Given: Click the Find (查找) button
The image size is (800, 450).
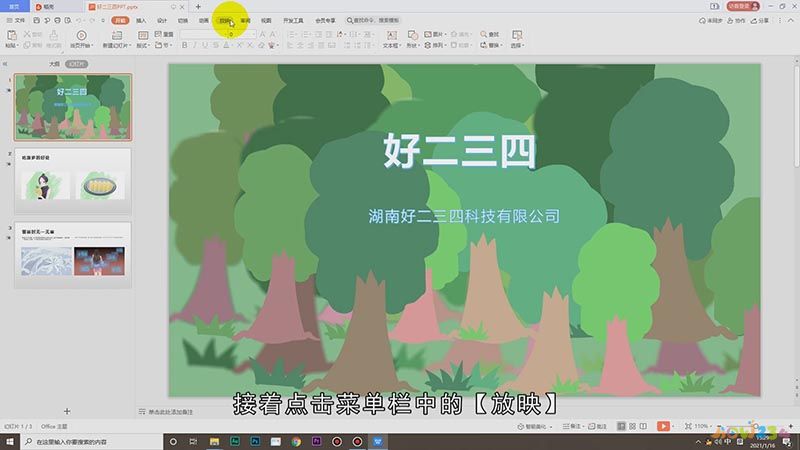Looking at the screenshot, I should click(x=490, y=34).
